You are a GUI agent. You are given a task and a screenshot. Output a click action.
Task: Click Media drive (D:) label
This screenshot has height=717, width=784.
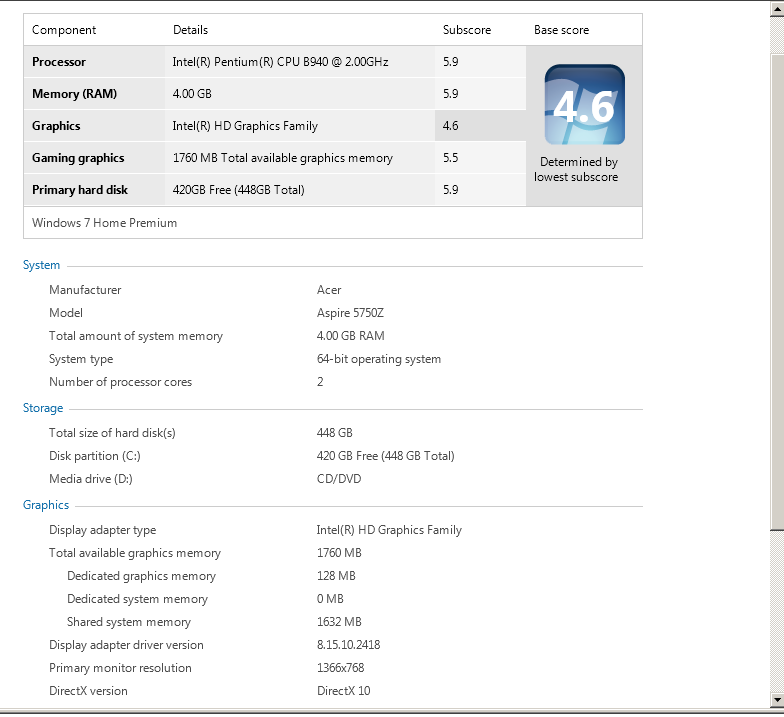coord(91,479)
